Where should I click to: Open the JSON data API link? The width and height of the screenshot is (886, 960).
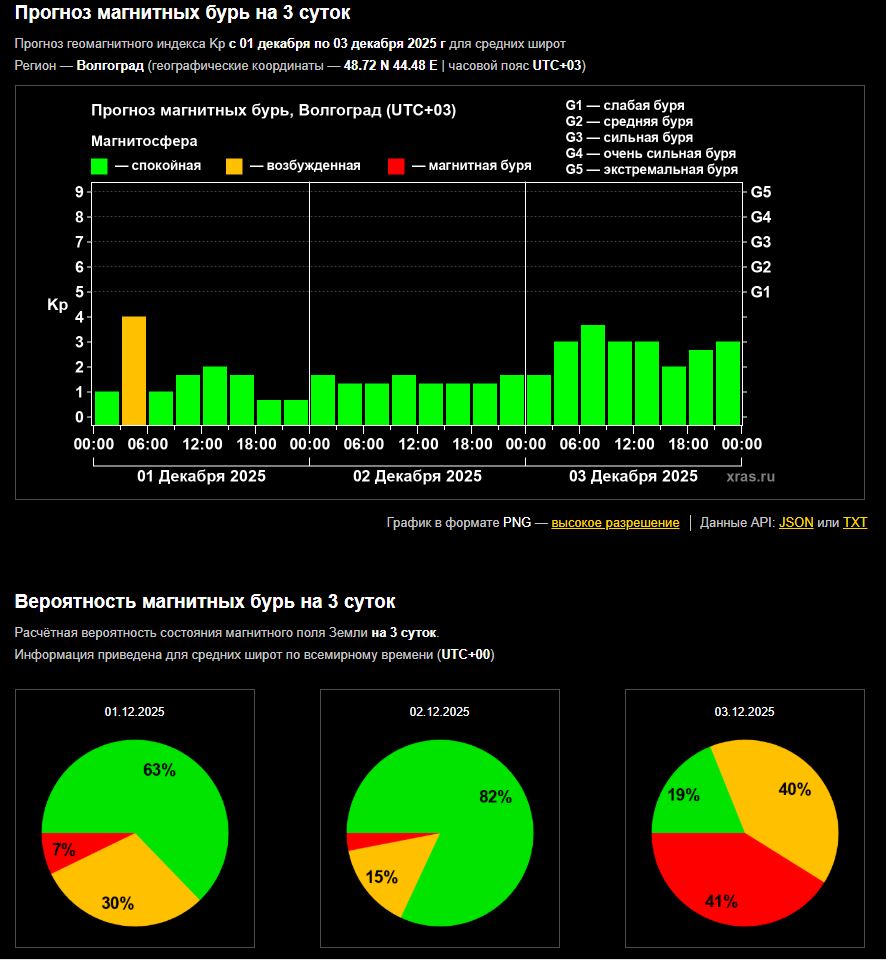[x=795, y=523]
